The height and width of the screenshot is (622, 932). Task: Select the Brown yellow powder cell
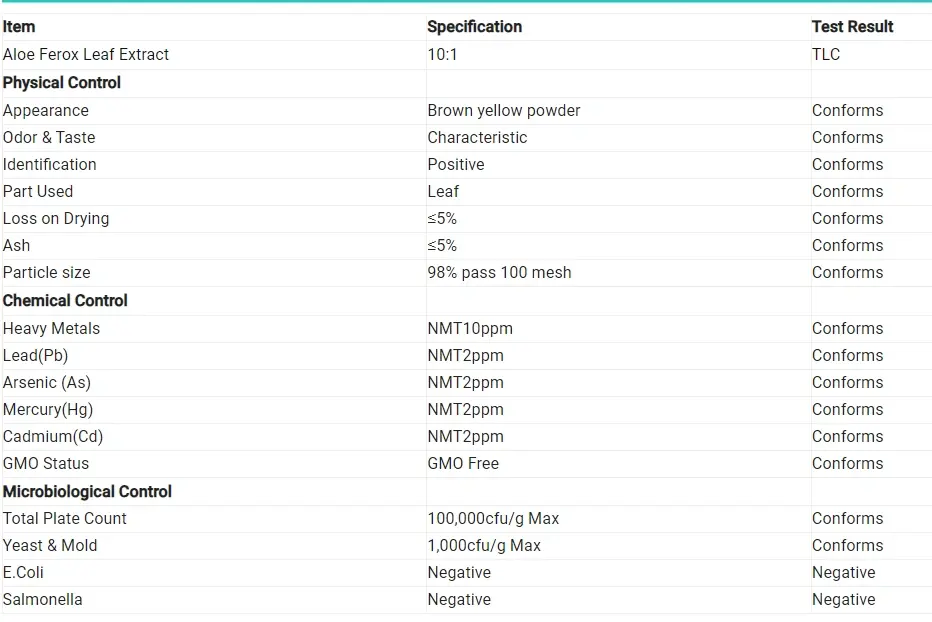tap(503, 111)
